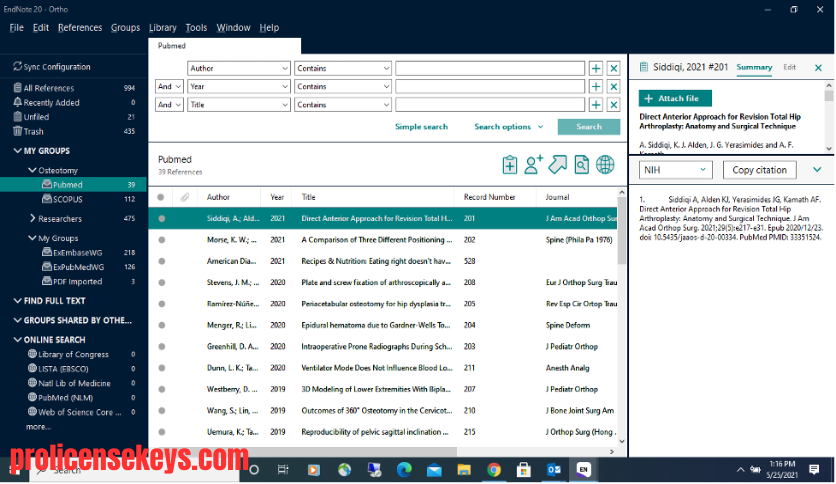Open Google Chrome from the taskbar

[494, 470]
